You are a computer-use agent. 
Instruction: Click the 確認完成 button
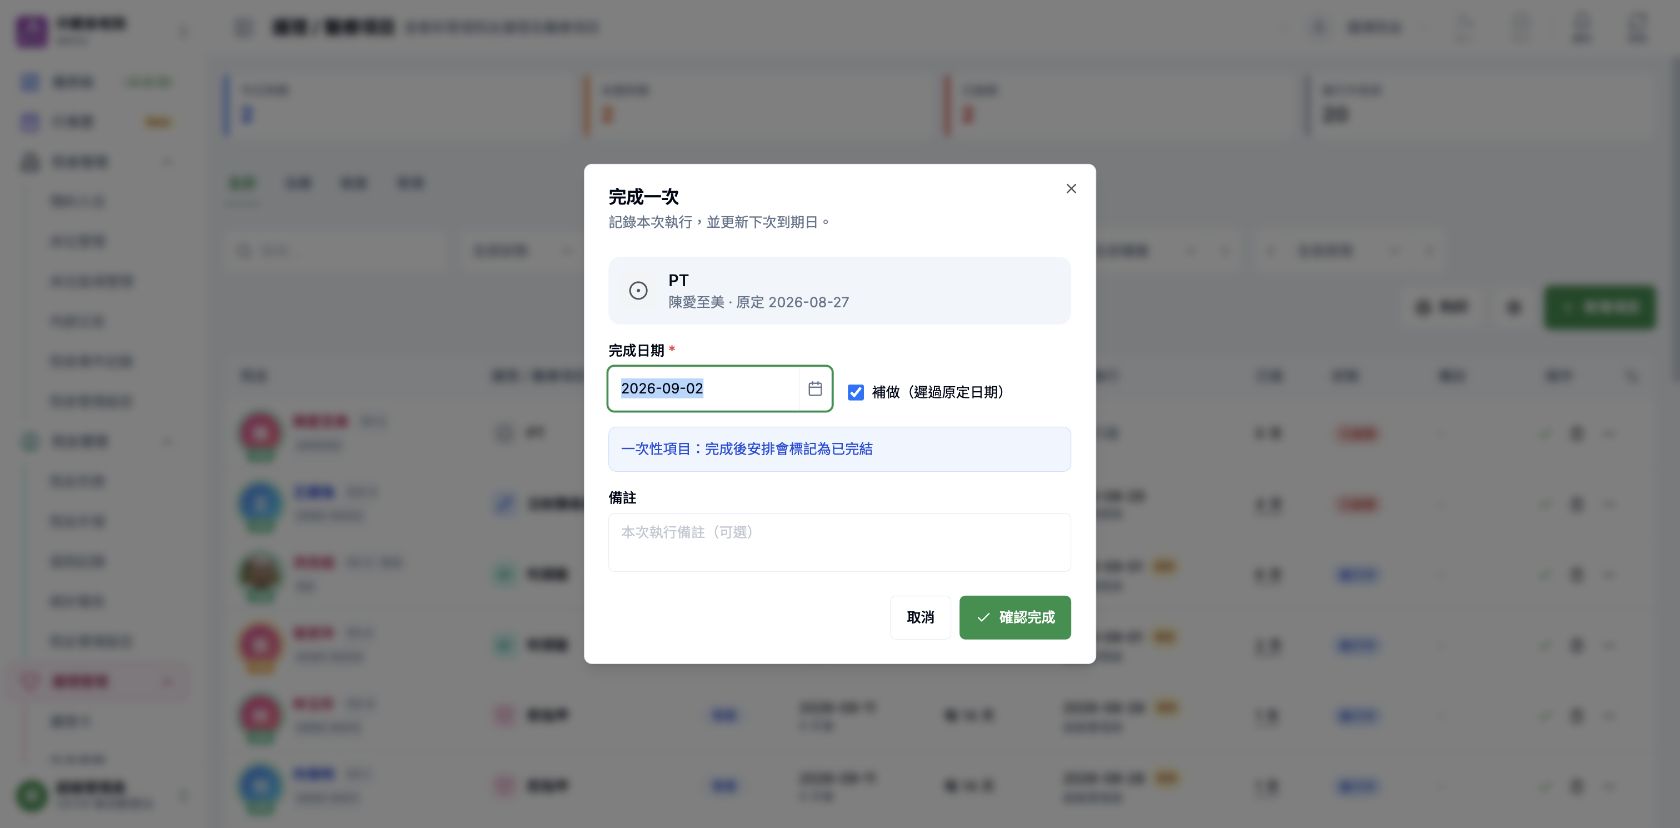[1015, 617]
